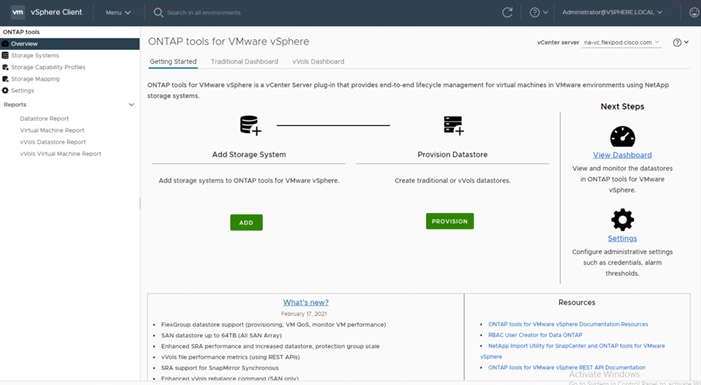Image resolution: width=701 pixels, height=385 pixels.
Task: Click 'SAN datastore up to 64TB' list item
Action: tap(221, 335)
